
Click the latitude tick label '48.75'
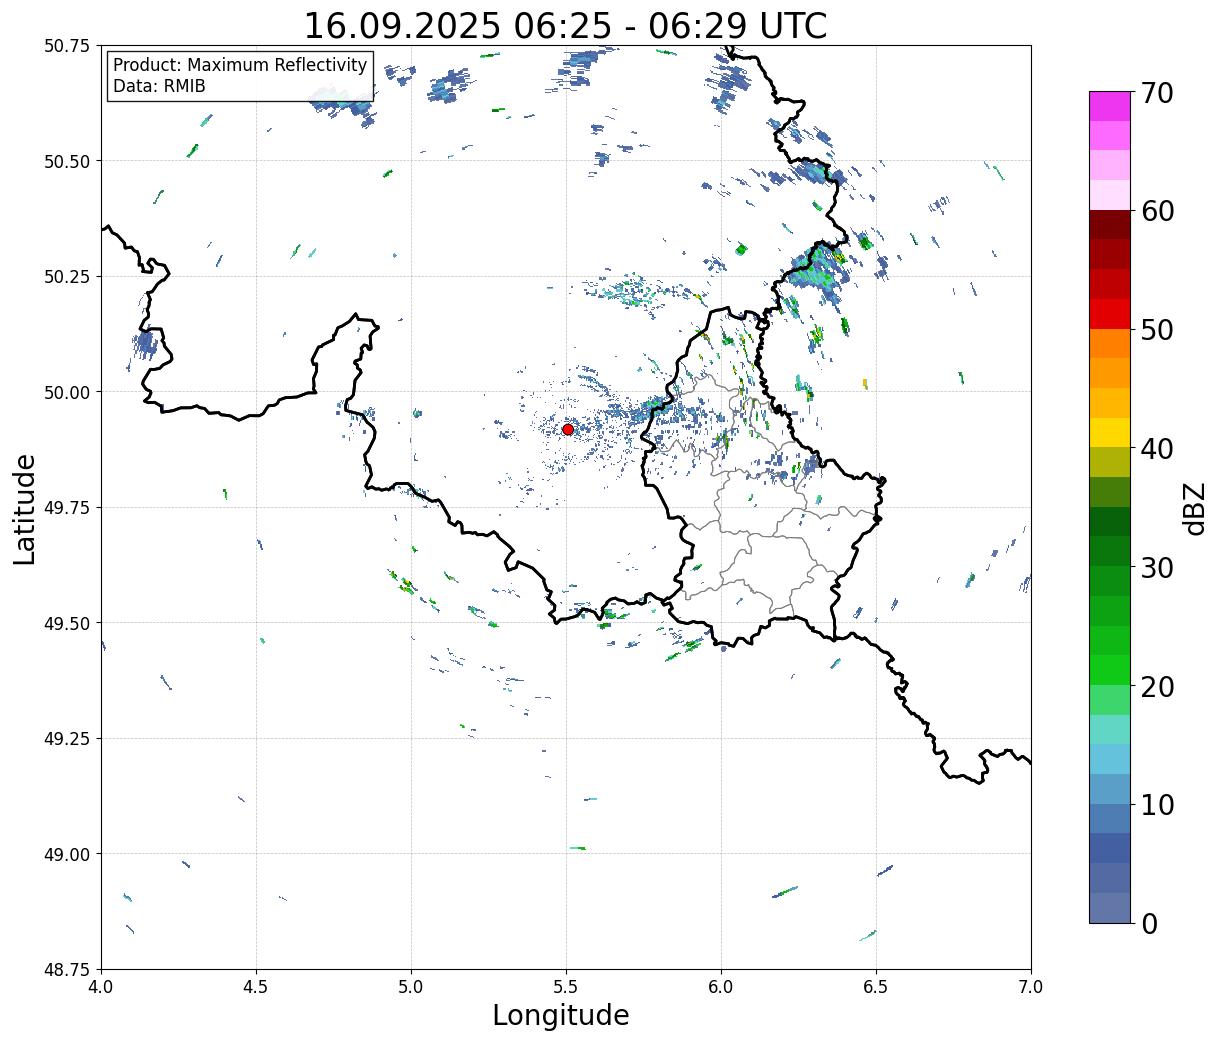(x=67, y=970)
